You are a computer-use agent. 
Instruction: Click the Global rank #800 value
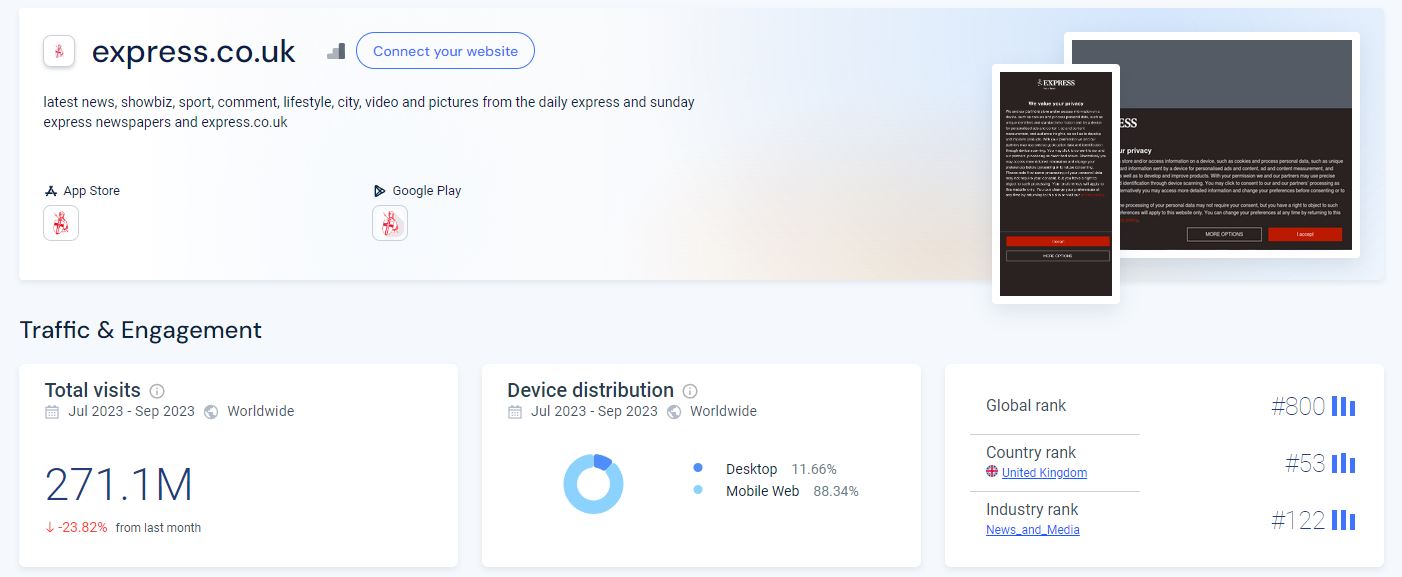click(1298, 406)
